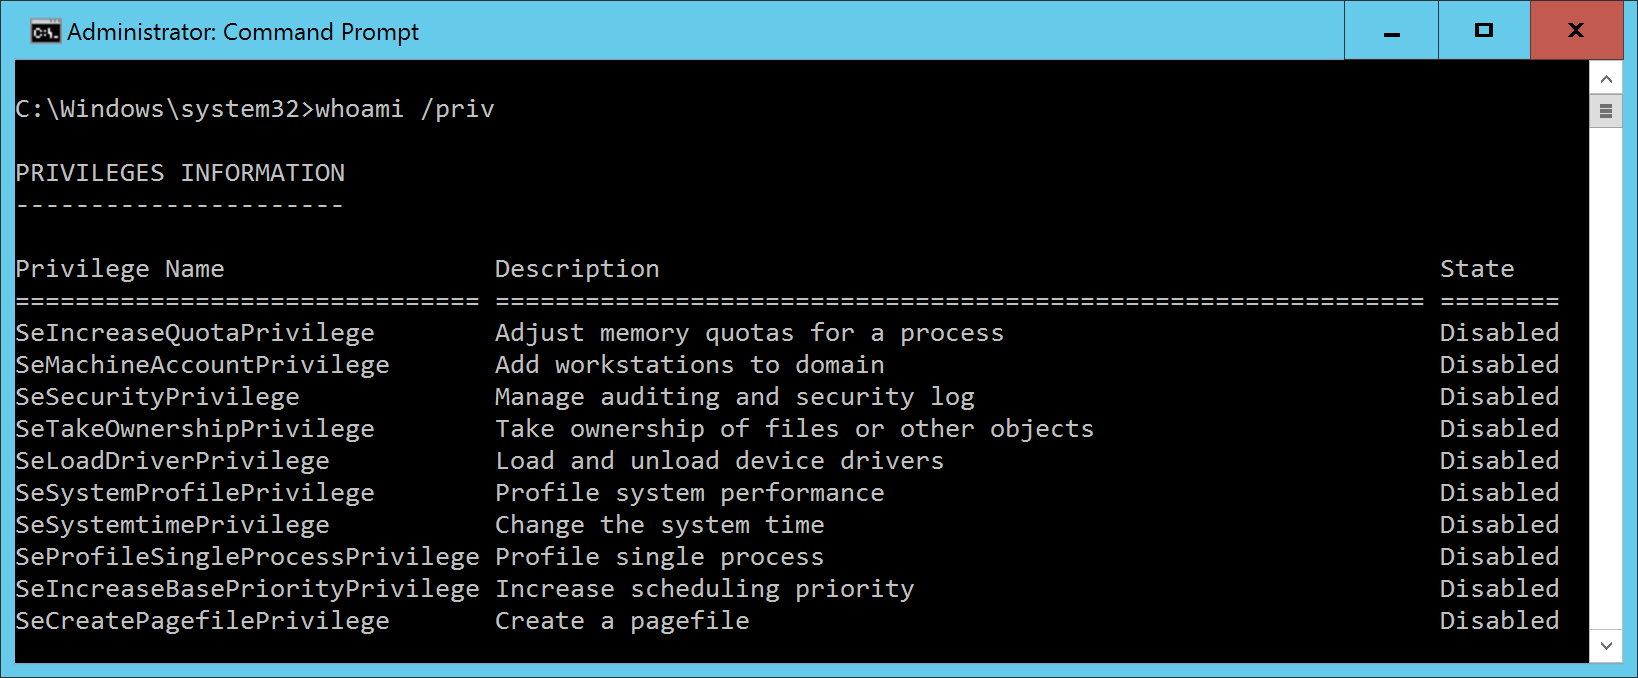Click the 'Privilege Name' column header
This screenshot has width=1638, height=678.
[120, 269]
